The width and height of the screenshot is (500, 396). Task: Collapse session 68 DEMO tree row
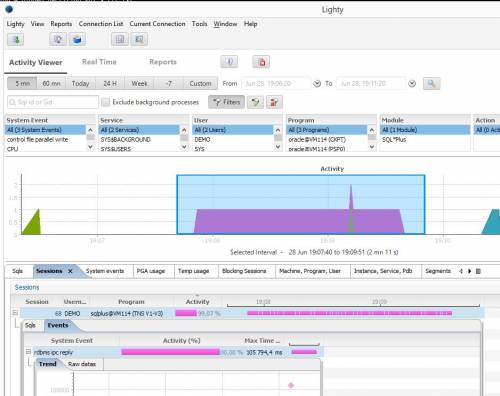(x=15, y=313)
